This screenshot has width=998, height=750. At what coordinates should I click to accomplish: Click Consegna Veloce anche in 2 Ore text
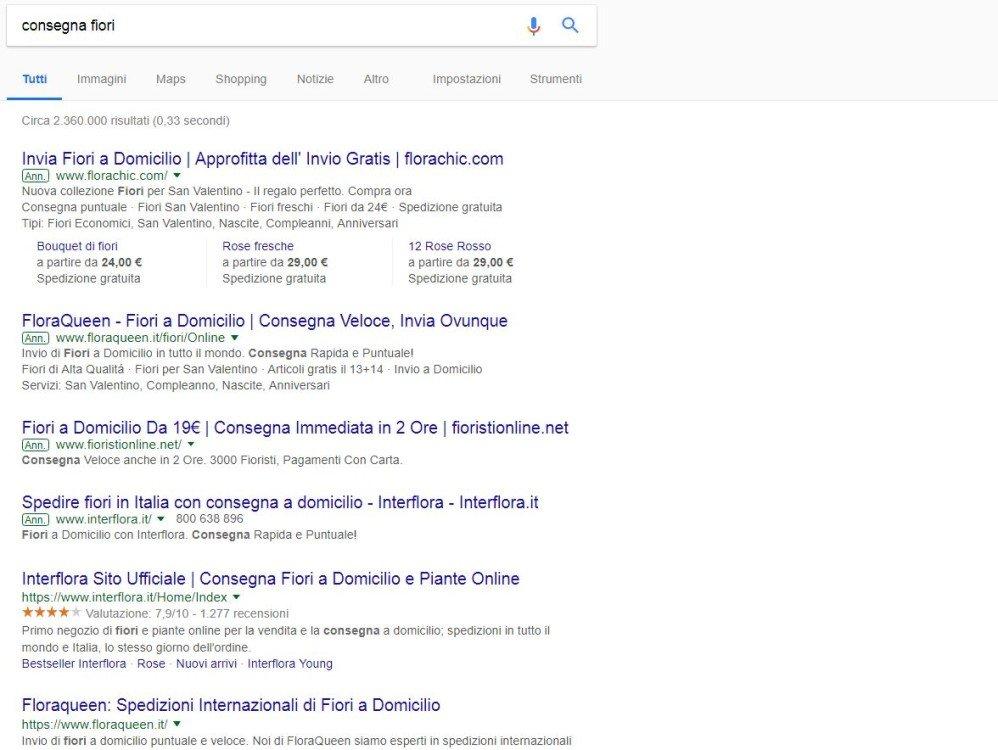point(212,460)
